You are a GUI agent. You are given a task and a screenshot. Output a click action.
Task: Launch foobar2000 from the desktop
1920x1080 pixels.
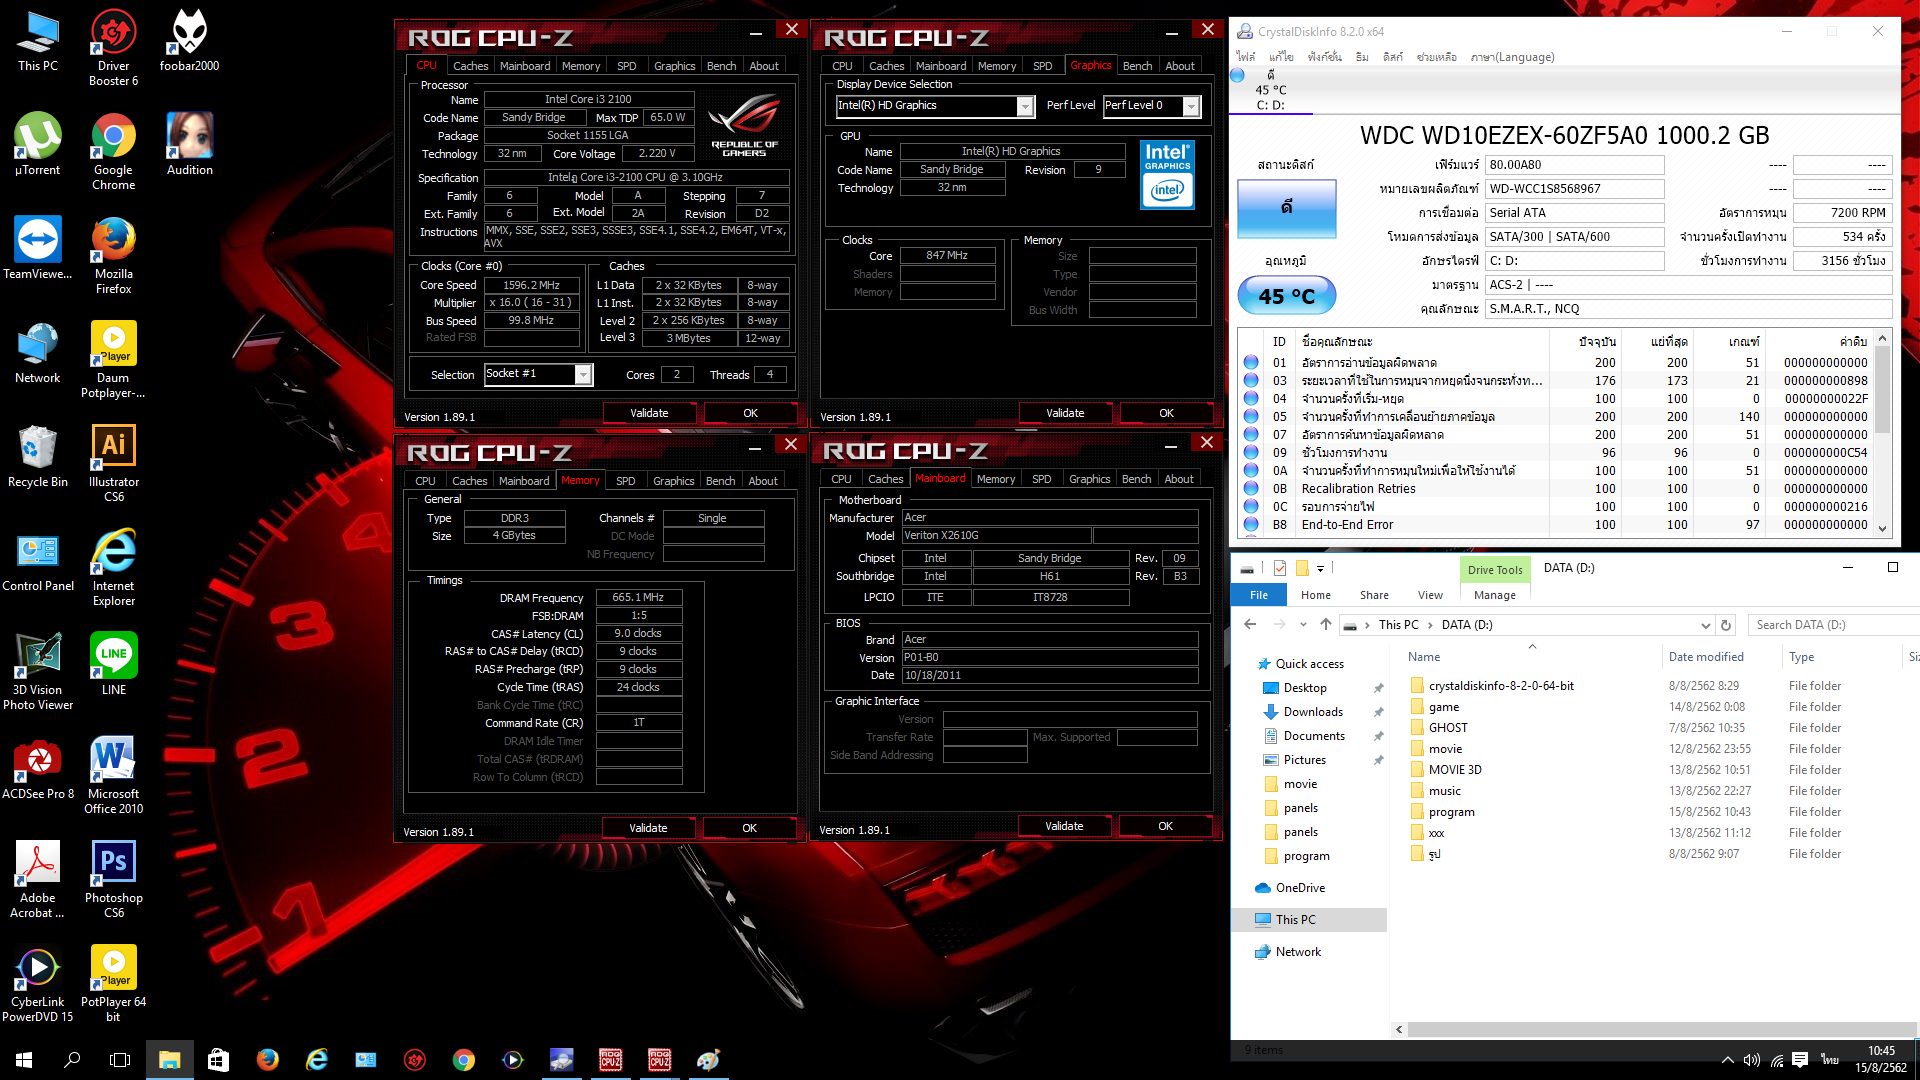point(189,41)
